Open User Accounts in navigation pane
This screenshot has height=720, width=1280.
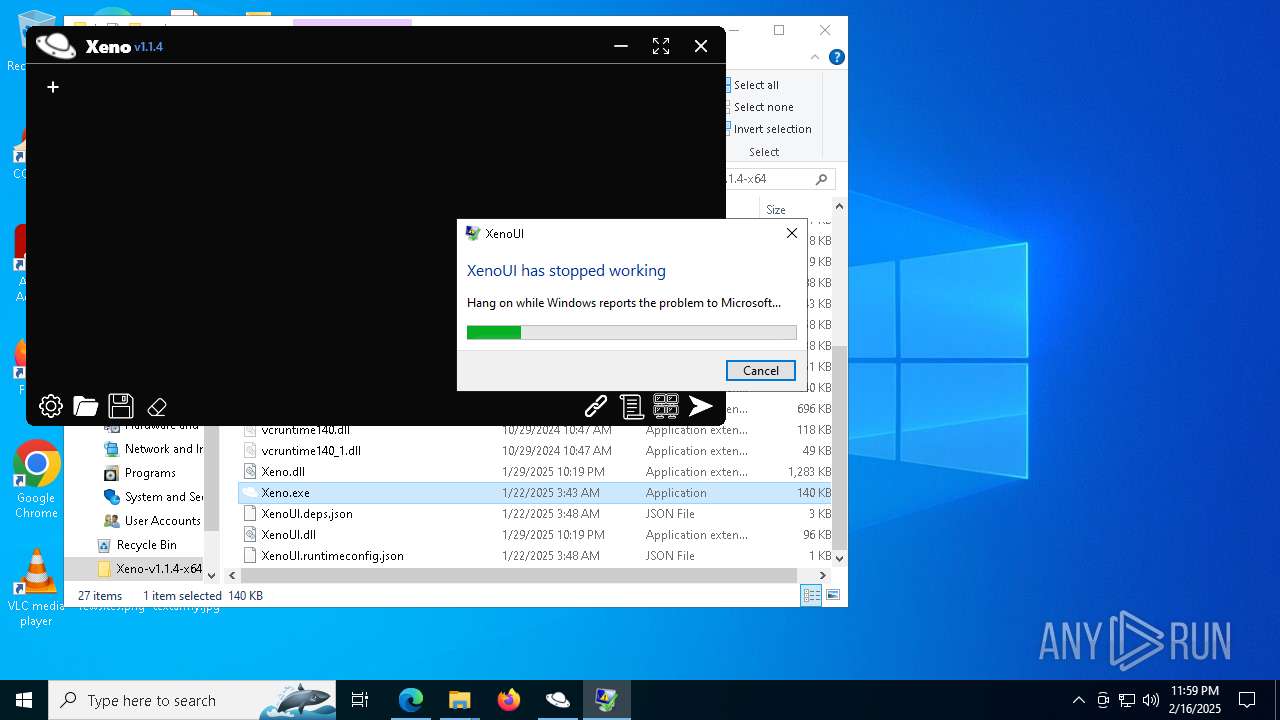pos(153,521)
